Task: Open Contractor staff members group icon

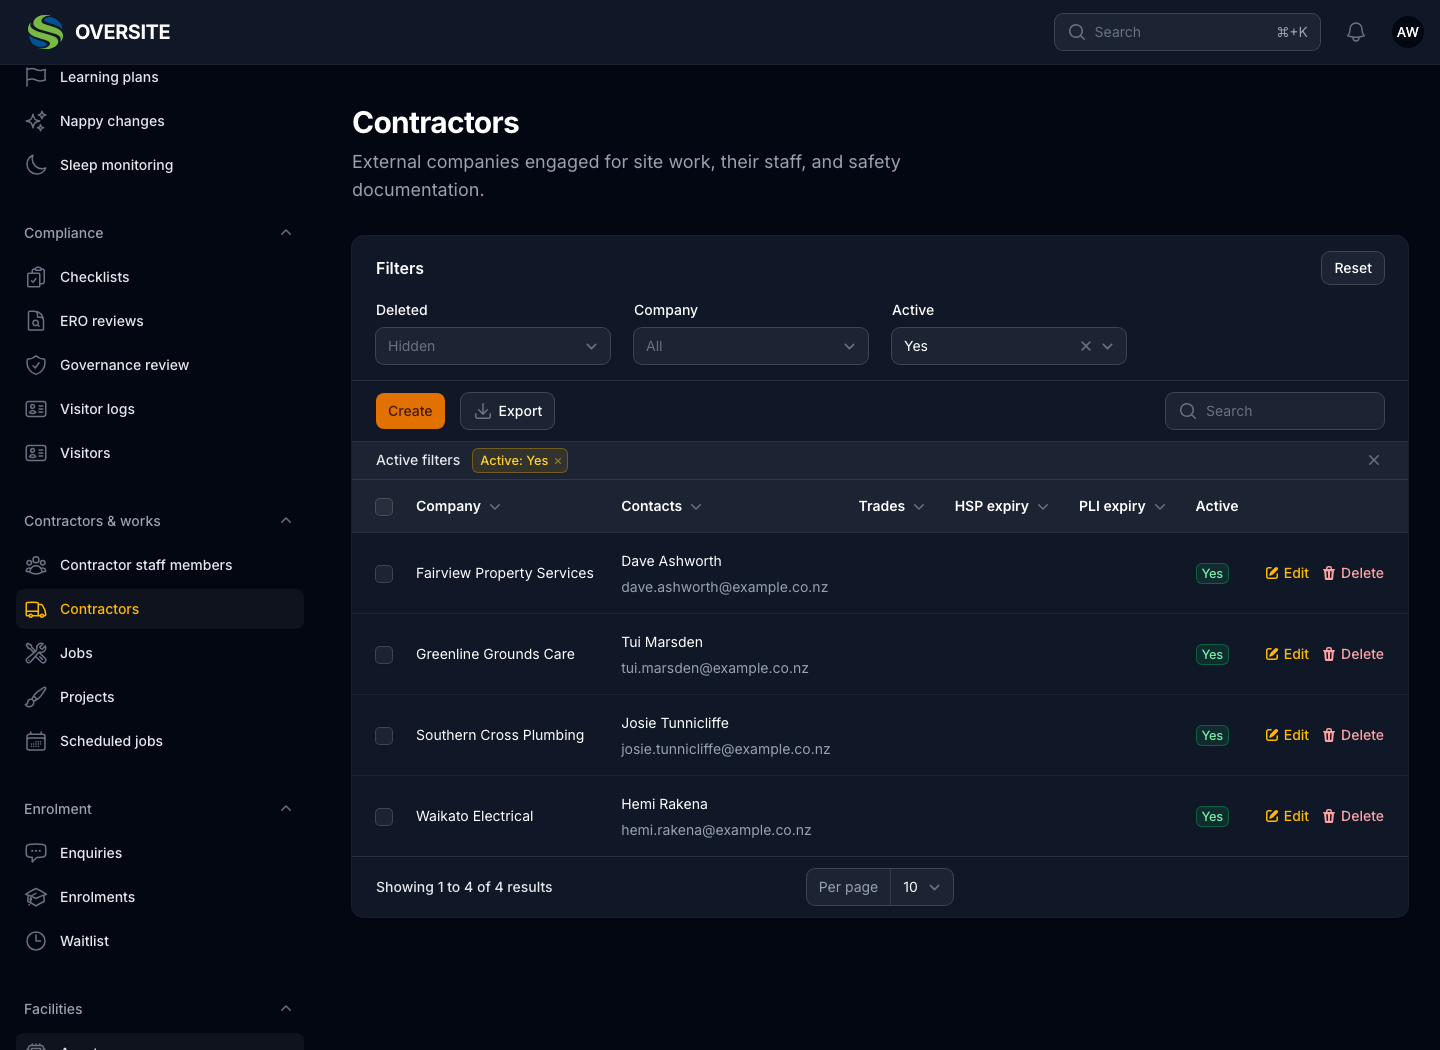Action: click(36, 565)
